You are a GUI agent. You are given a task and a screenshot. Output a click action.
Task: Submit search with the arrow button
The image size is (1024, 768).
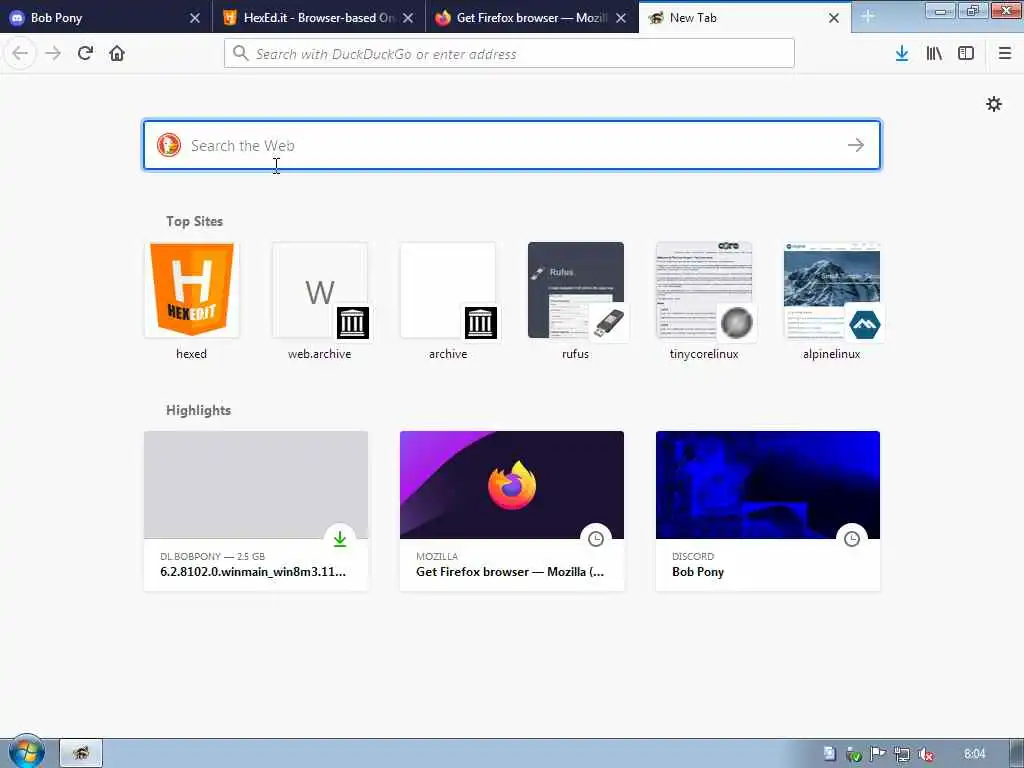856,145
